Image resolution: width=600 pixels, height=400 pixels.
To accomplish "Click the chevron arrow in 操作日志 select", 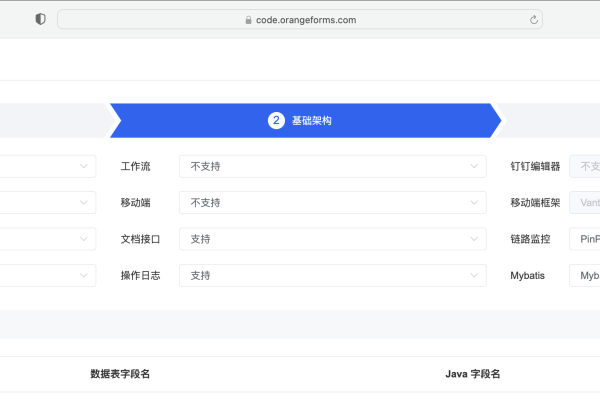I will [x=474, y=276].
